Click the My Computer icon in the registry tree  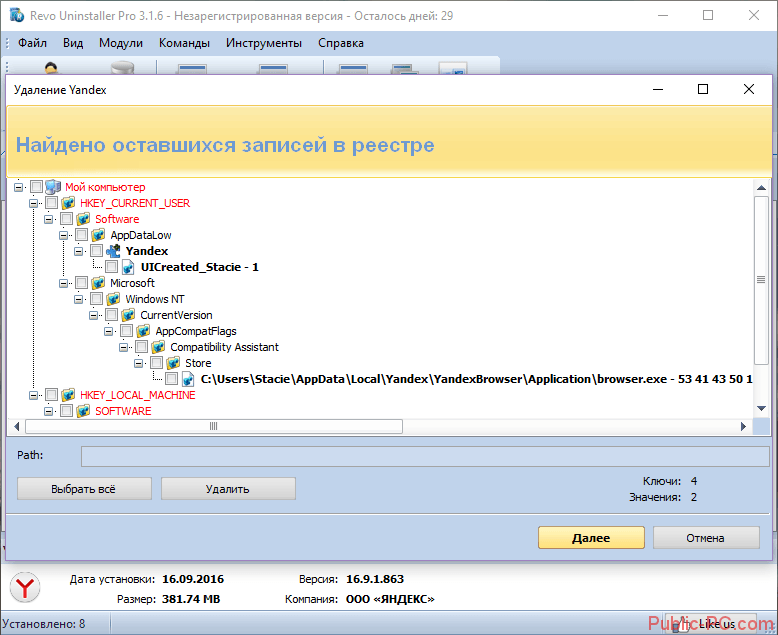[x=53, y=187]
